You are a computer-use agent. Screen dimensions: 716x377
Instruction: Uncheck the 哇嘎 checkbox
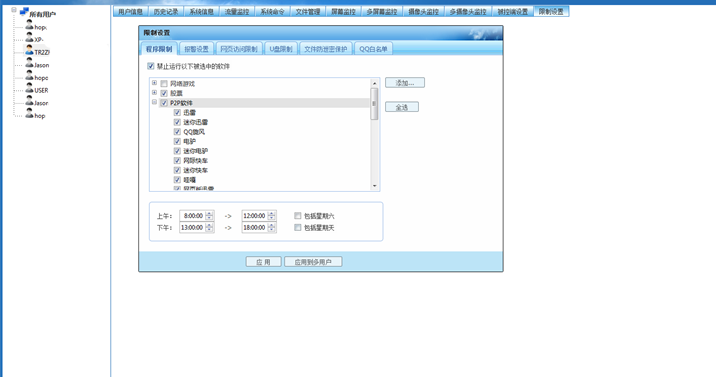click(177, 179)
